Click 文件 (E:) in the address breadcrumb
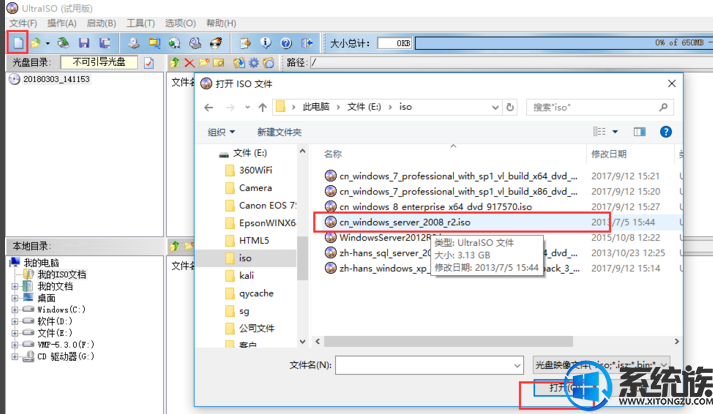Viewport: 713px width, 414px height. click(364, 107)
